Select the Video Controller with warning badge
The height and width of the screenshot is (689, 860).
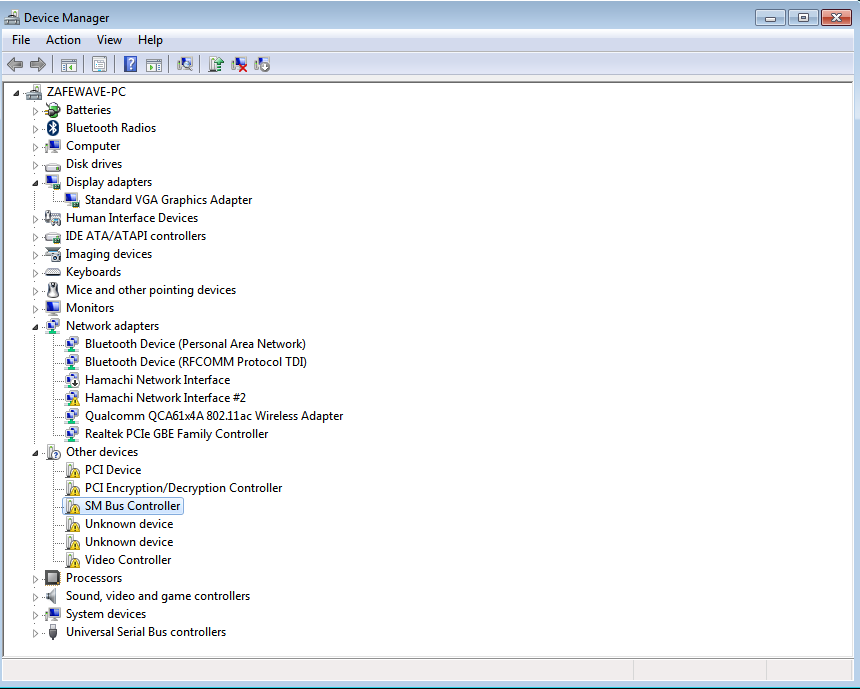click(128, 559)
